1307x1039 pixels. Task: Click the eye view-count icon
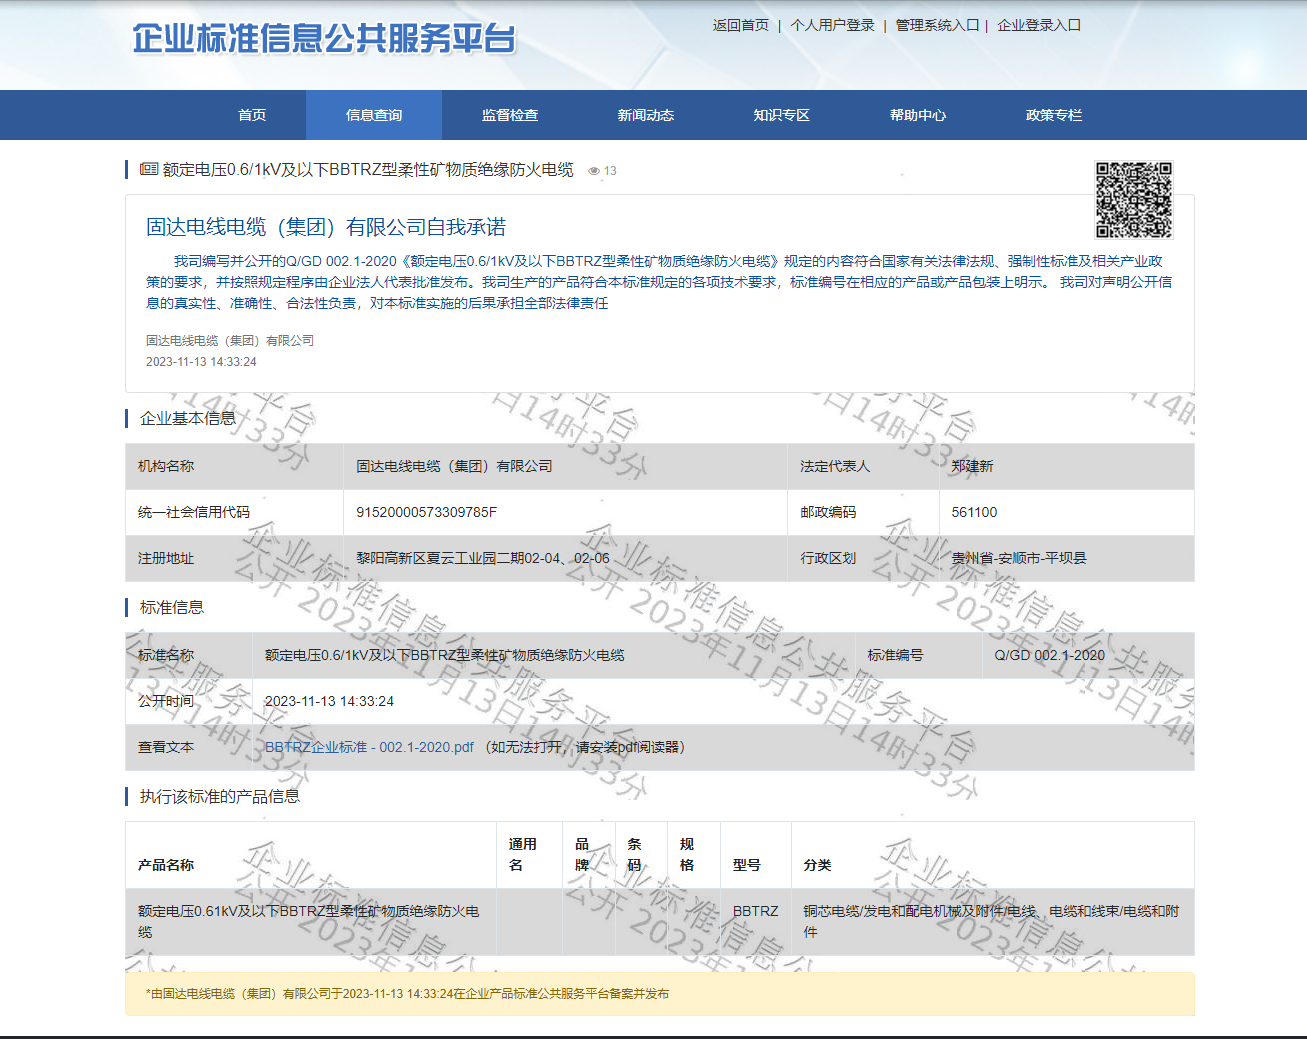[594, 171]
